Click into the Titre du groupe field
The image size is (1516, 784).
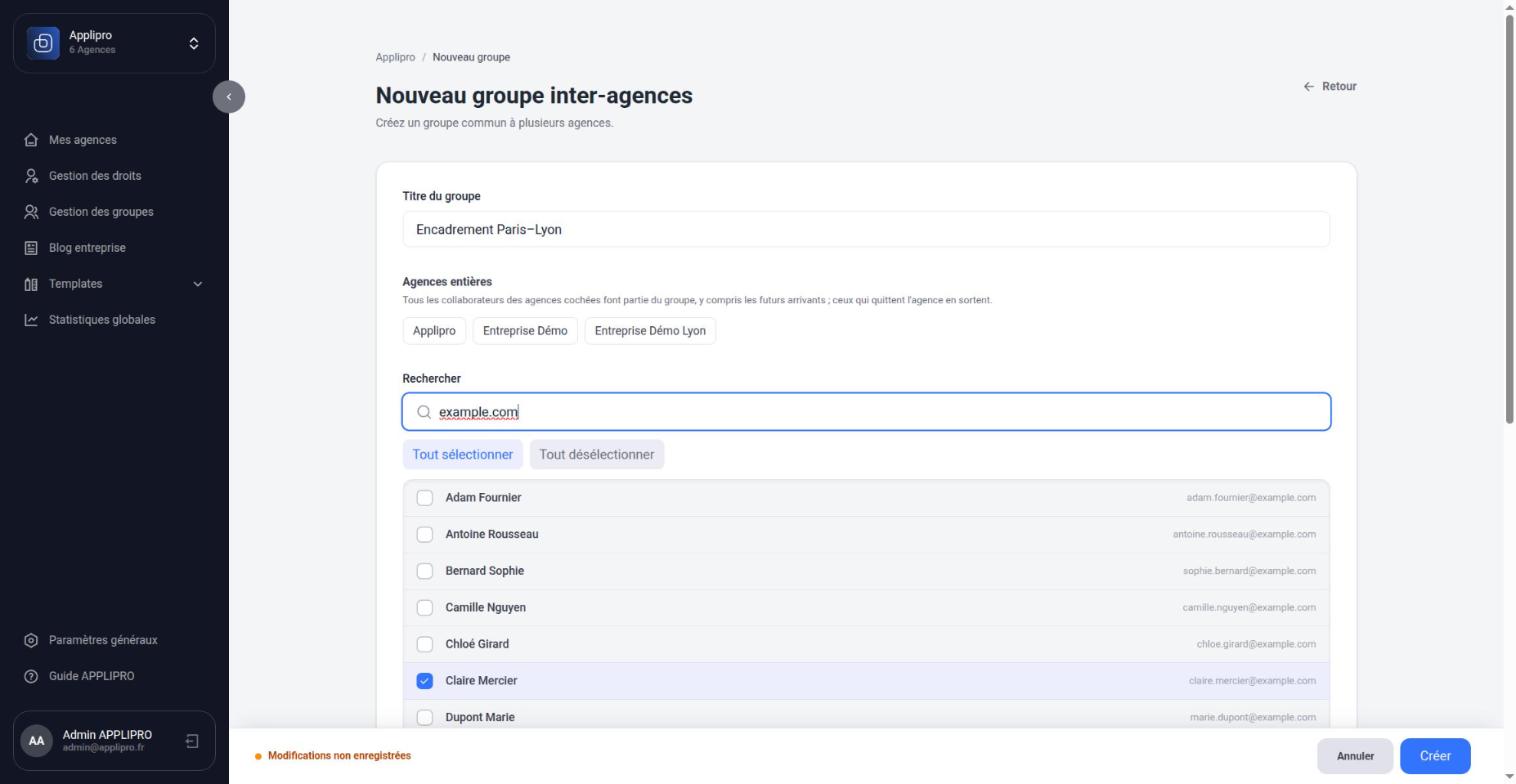[x=866, y=230]
